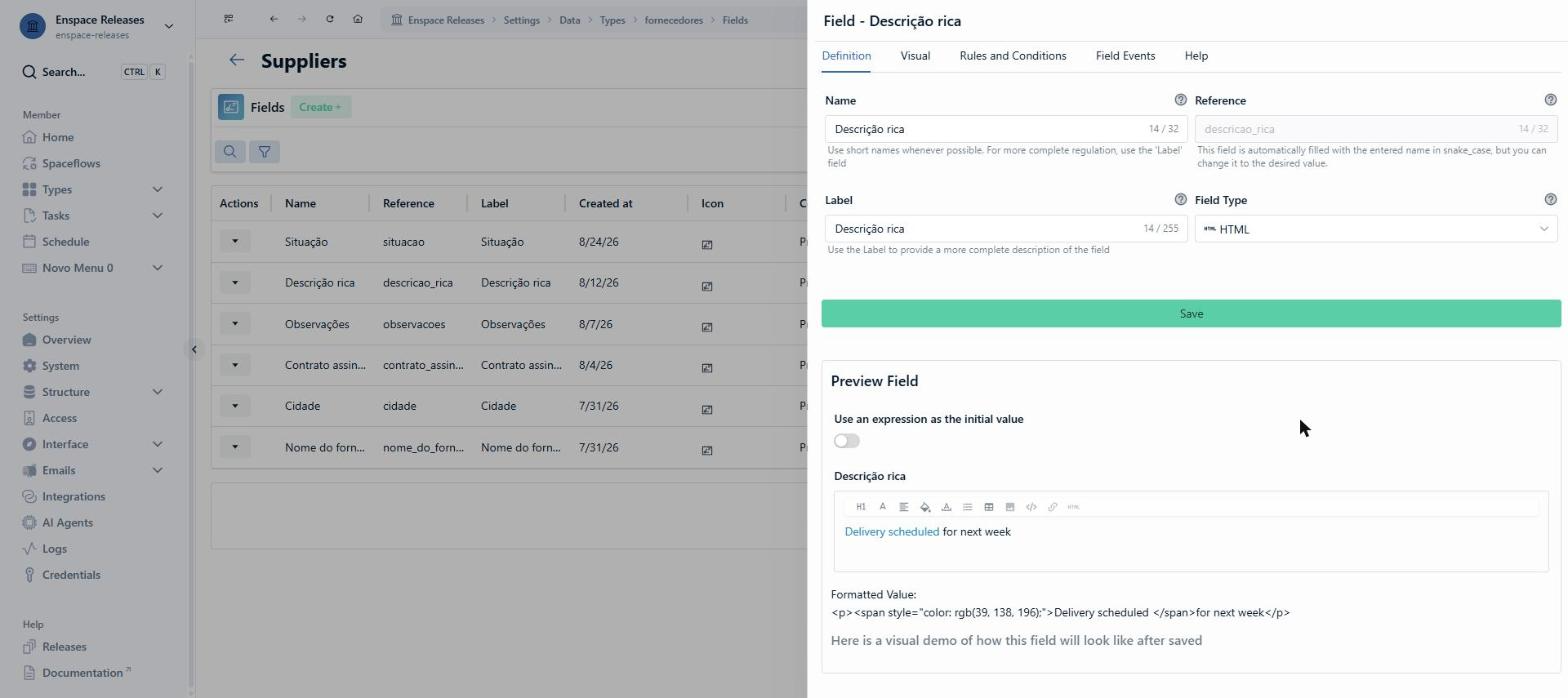Open the Enspace Releases workspace switcher chevron
This screenshot has height=698, width=1568.
pos(168,26)
